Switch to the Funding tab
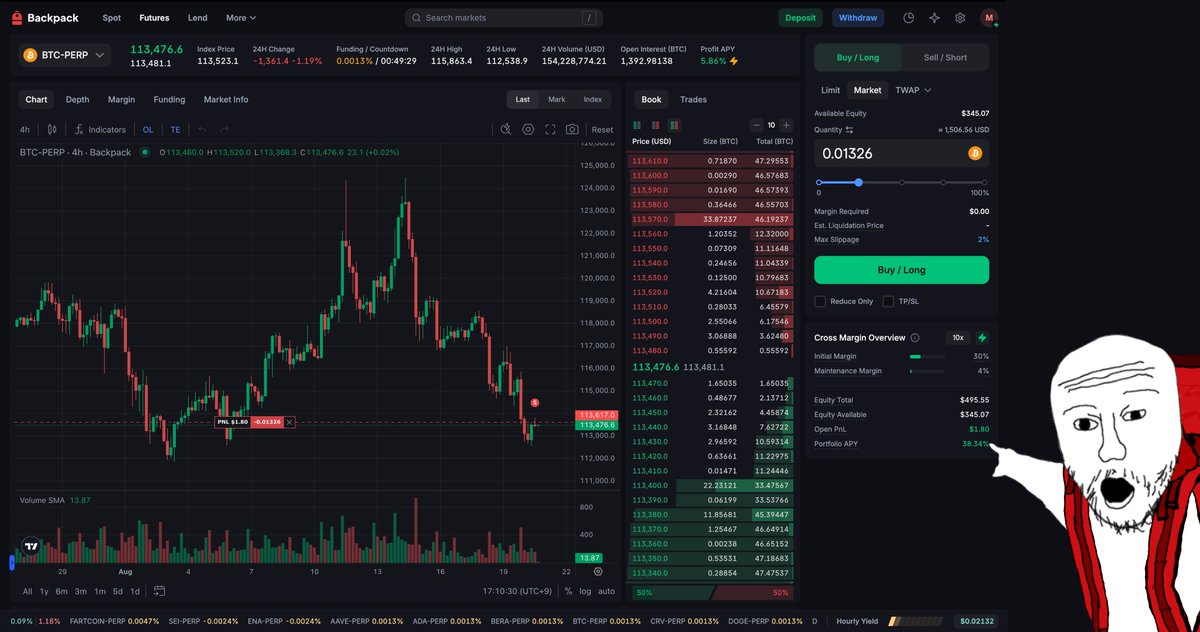This screenshot has width=1200, height=632. pyautogui.click(x=169, y=99)
